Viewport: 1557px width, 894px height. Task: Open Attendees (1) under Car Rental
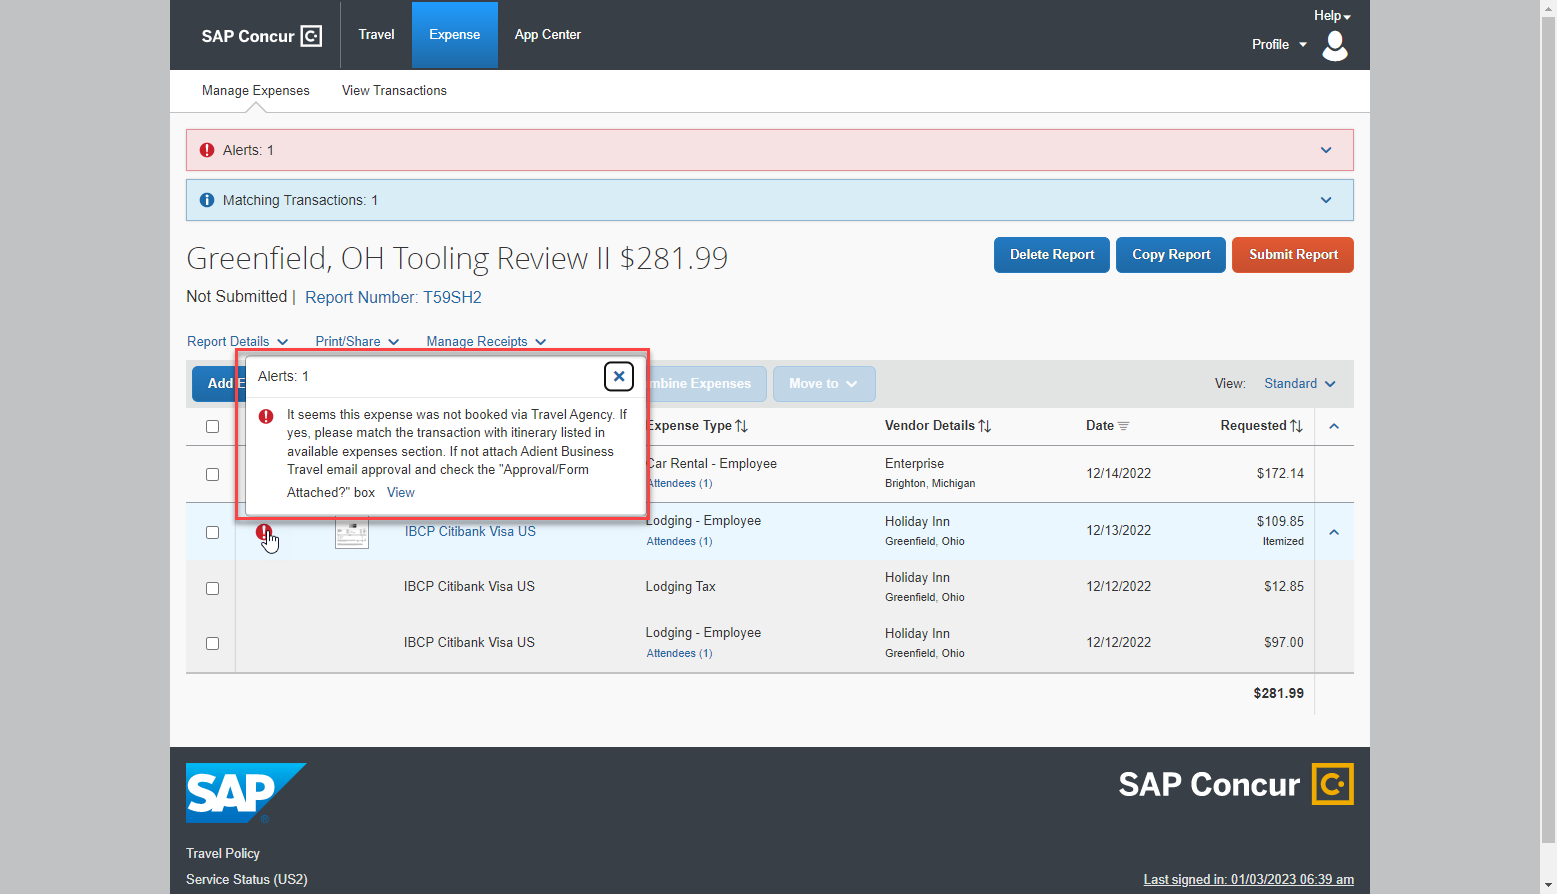coord(679,484)
